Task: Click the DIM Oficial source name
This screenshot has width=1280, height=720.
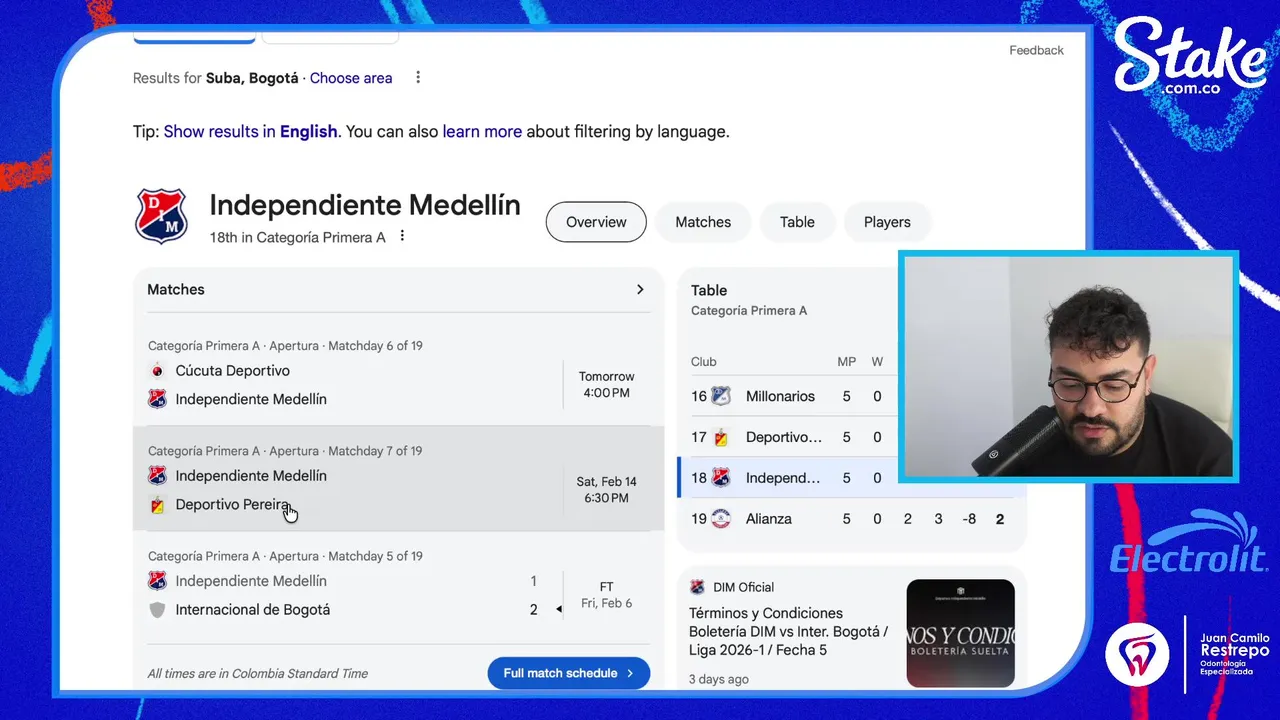Action: pos(743,587)
